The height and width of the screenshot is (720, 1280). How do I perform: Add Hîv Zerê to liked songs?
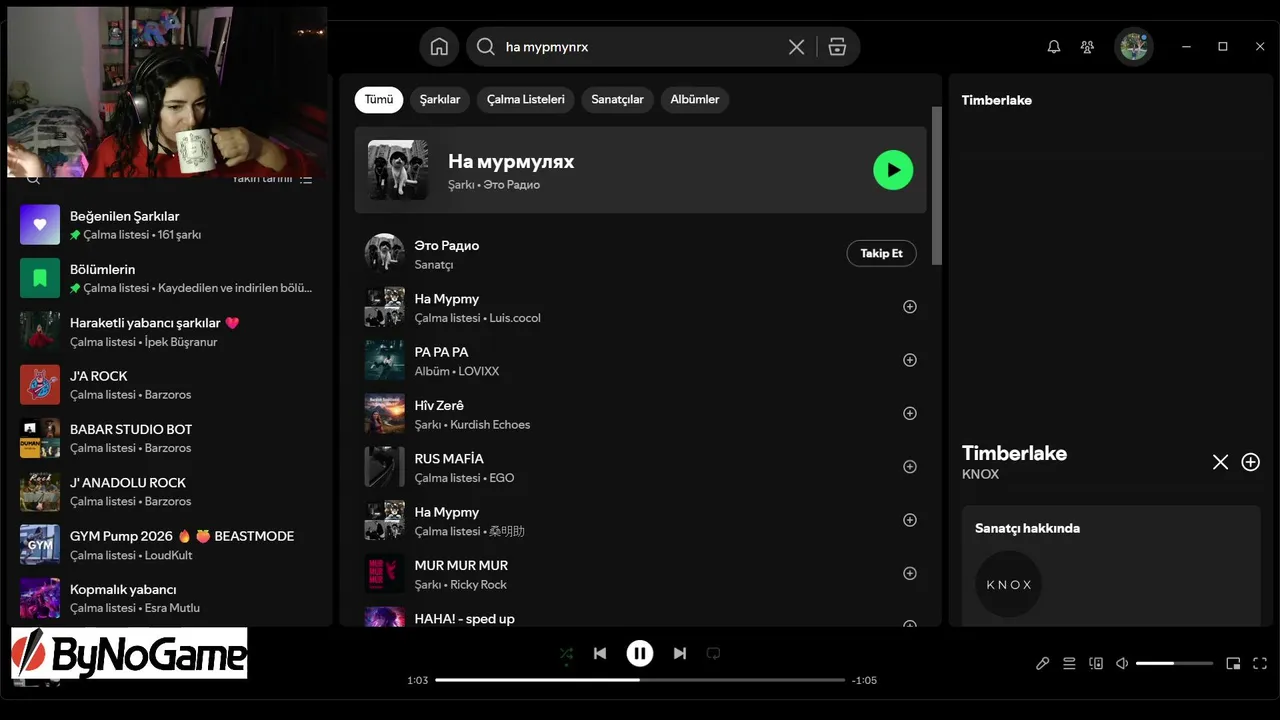tap(910, 413)
